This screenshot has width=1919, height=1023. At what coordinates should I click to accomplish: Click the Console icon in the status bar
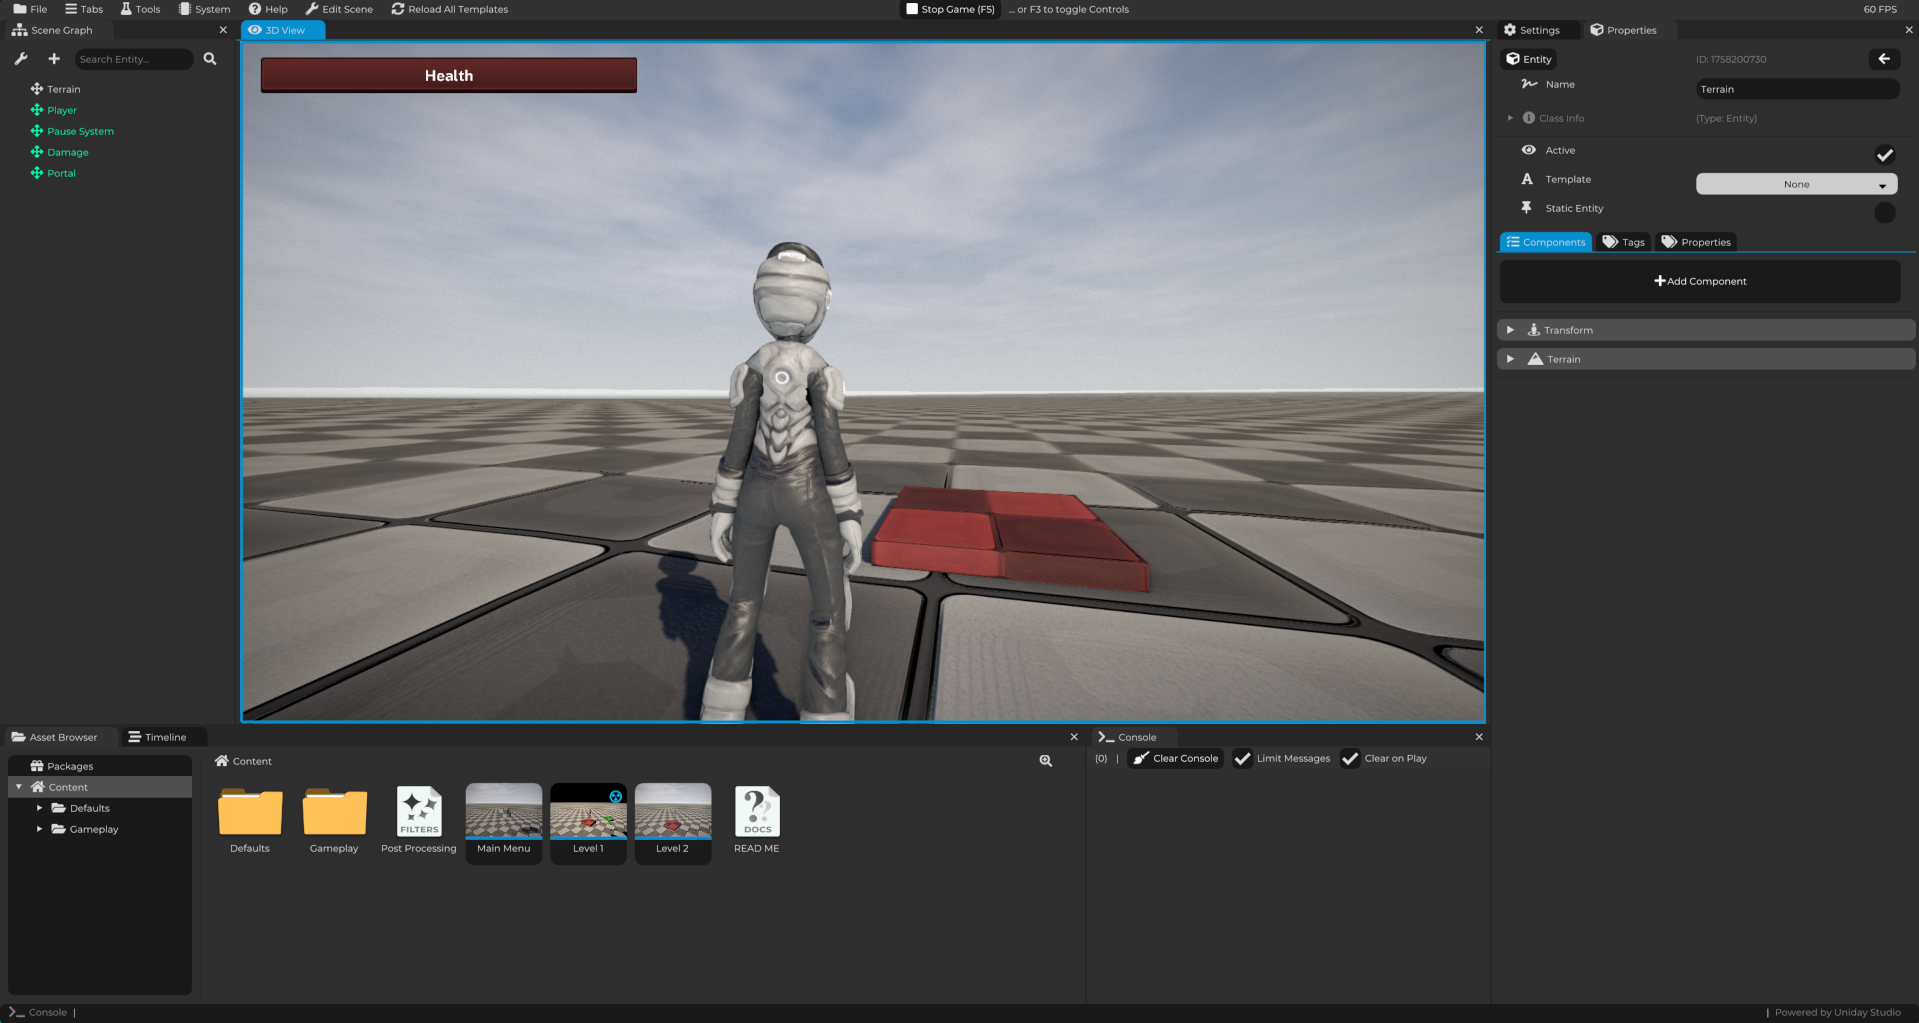(18, 1012)
